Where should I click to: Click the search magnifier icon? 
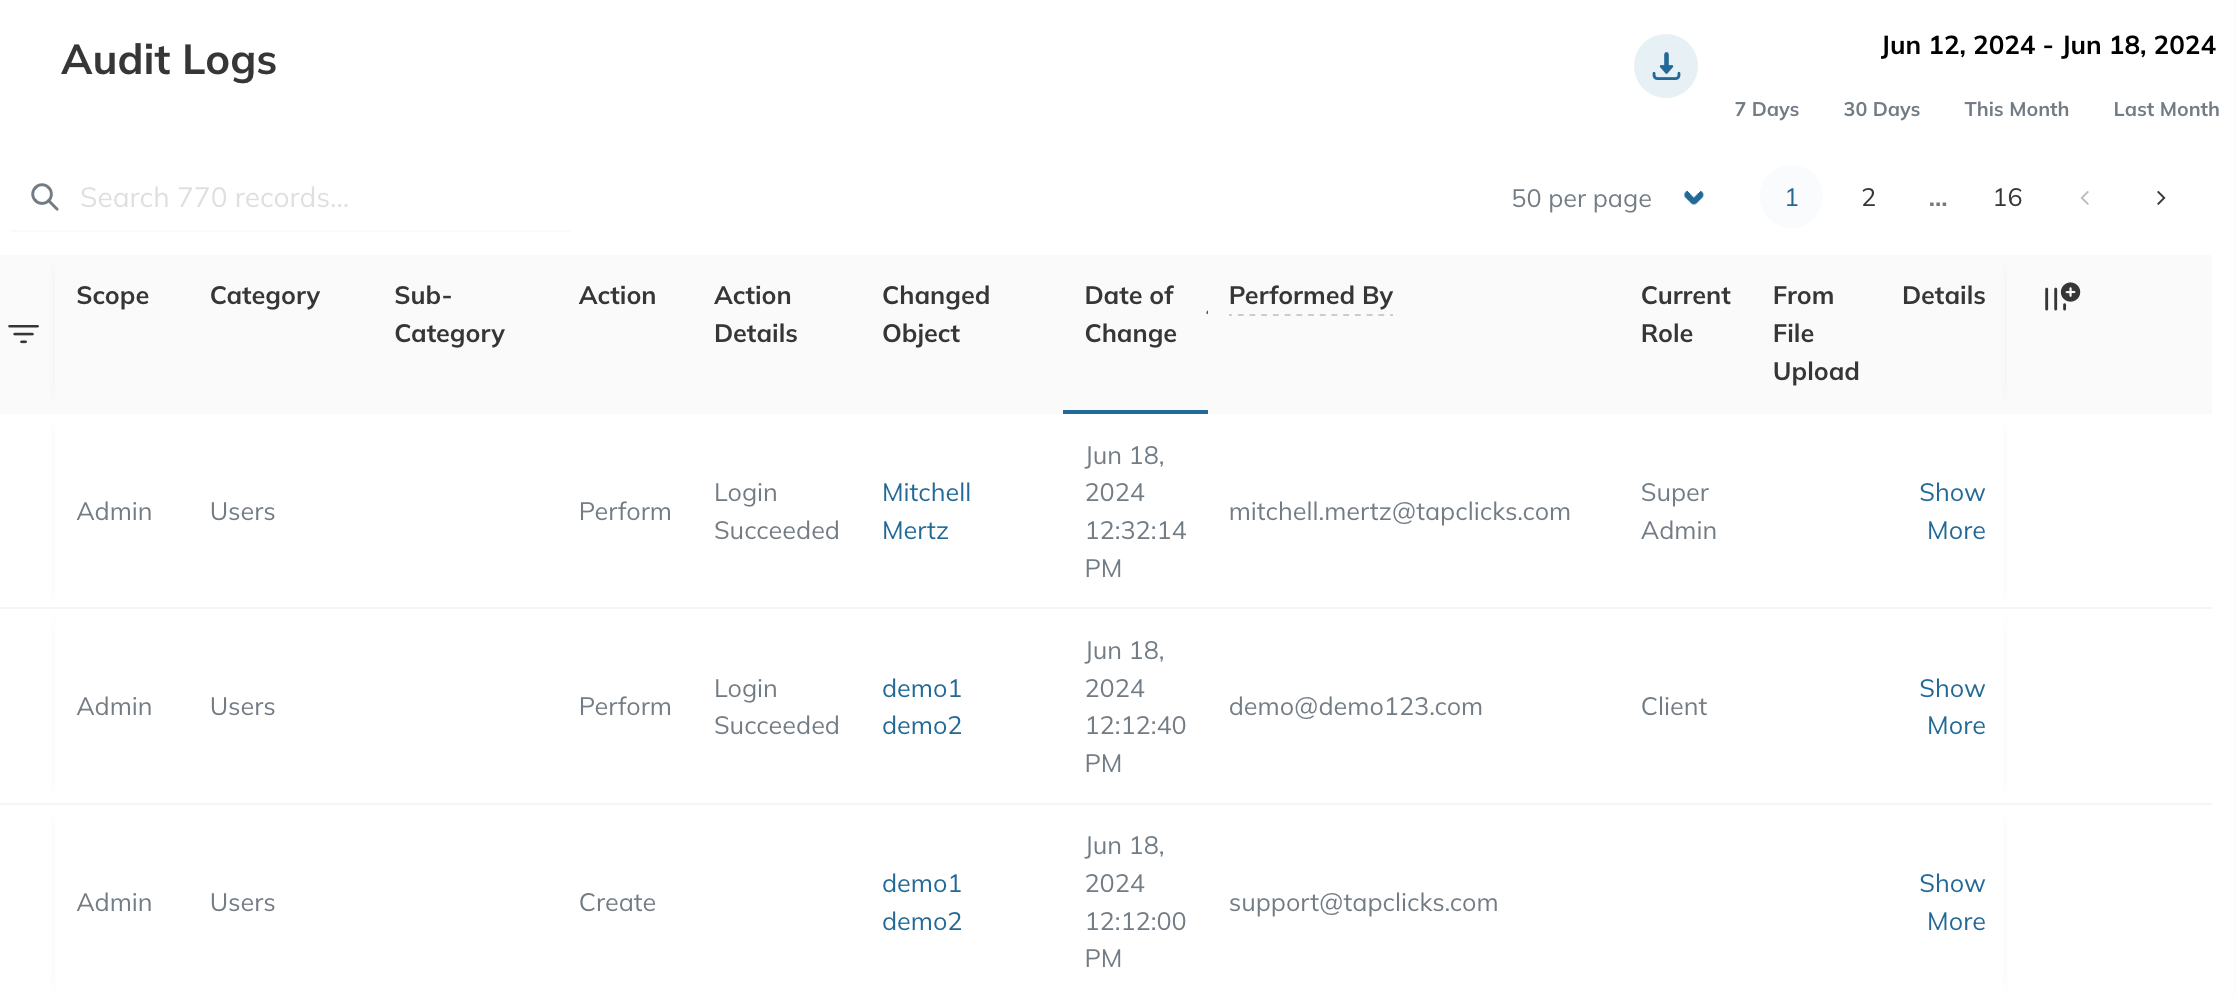45,197
